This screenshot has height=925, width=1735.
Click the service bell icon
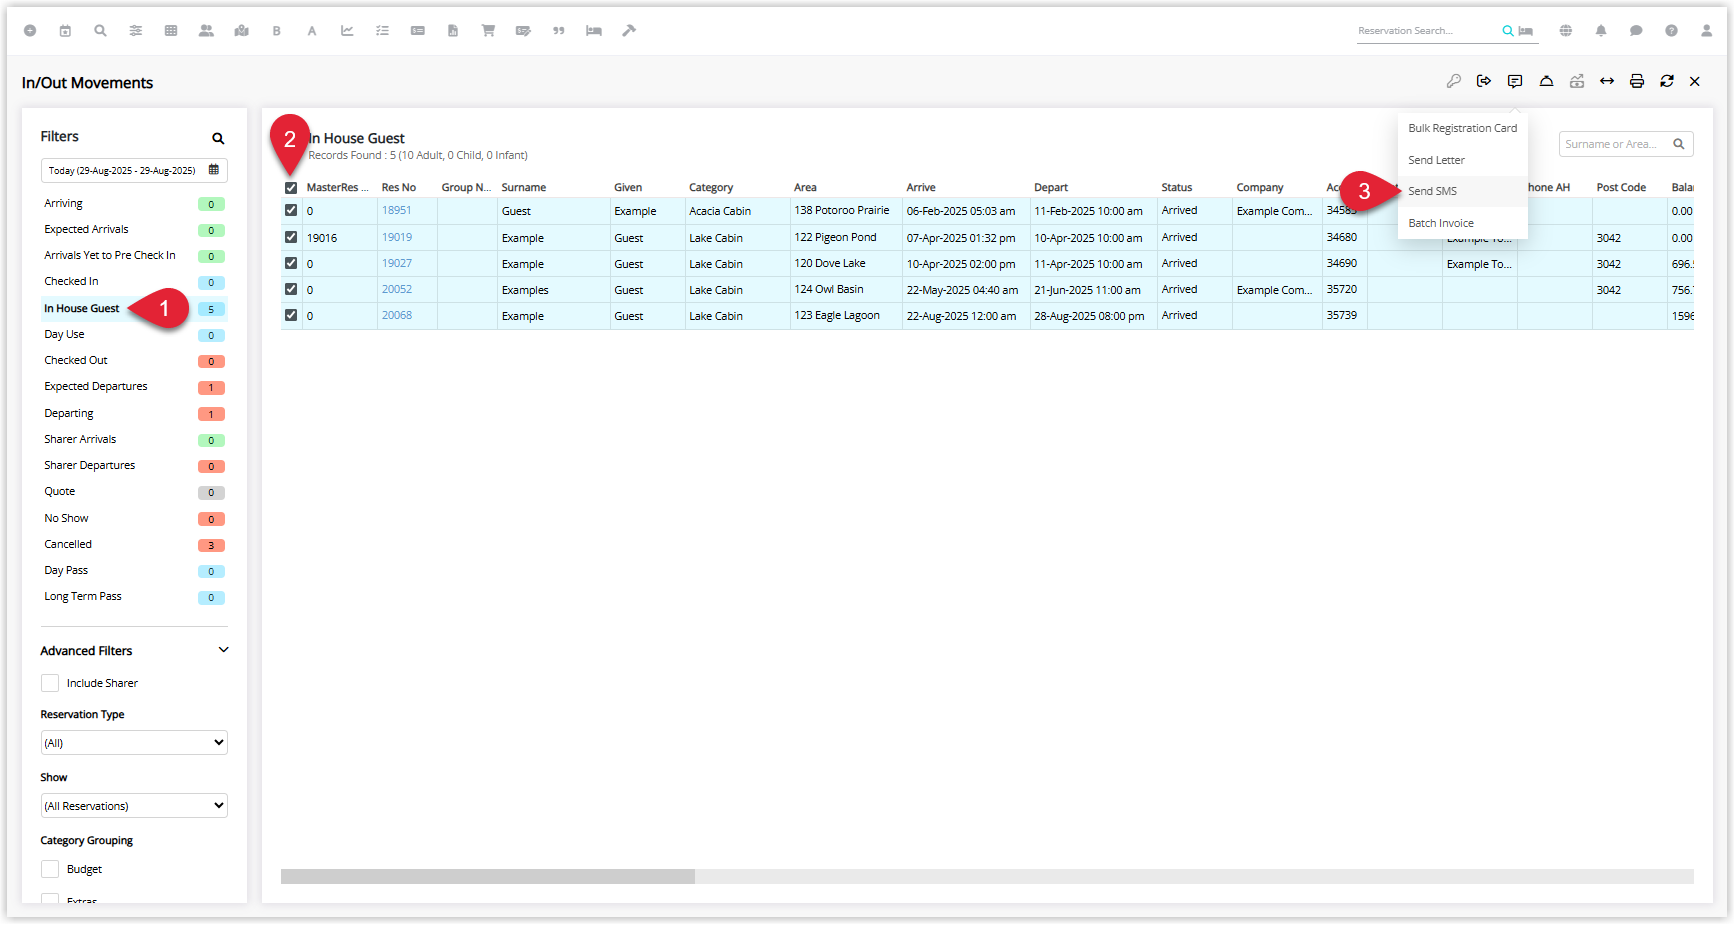pos(1546,81)
